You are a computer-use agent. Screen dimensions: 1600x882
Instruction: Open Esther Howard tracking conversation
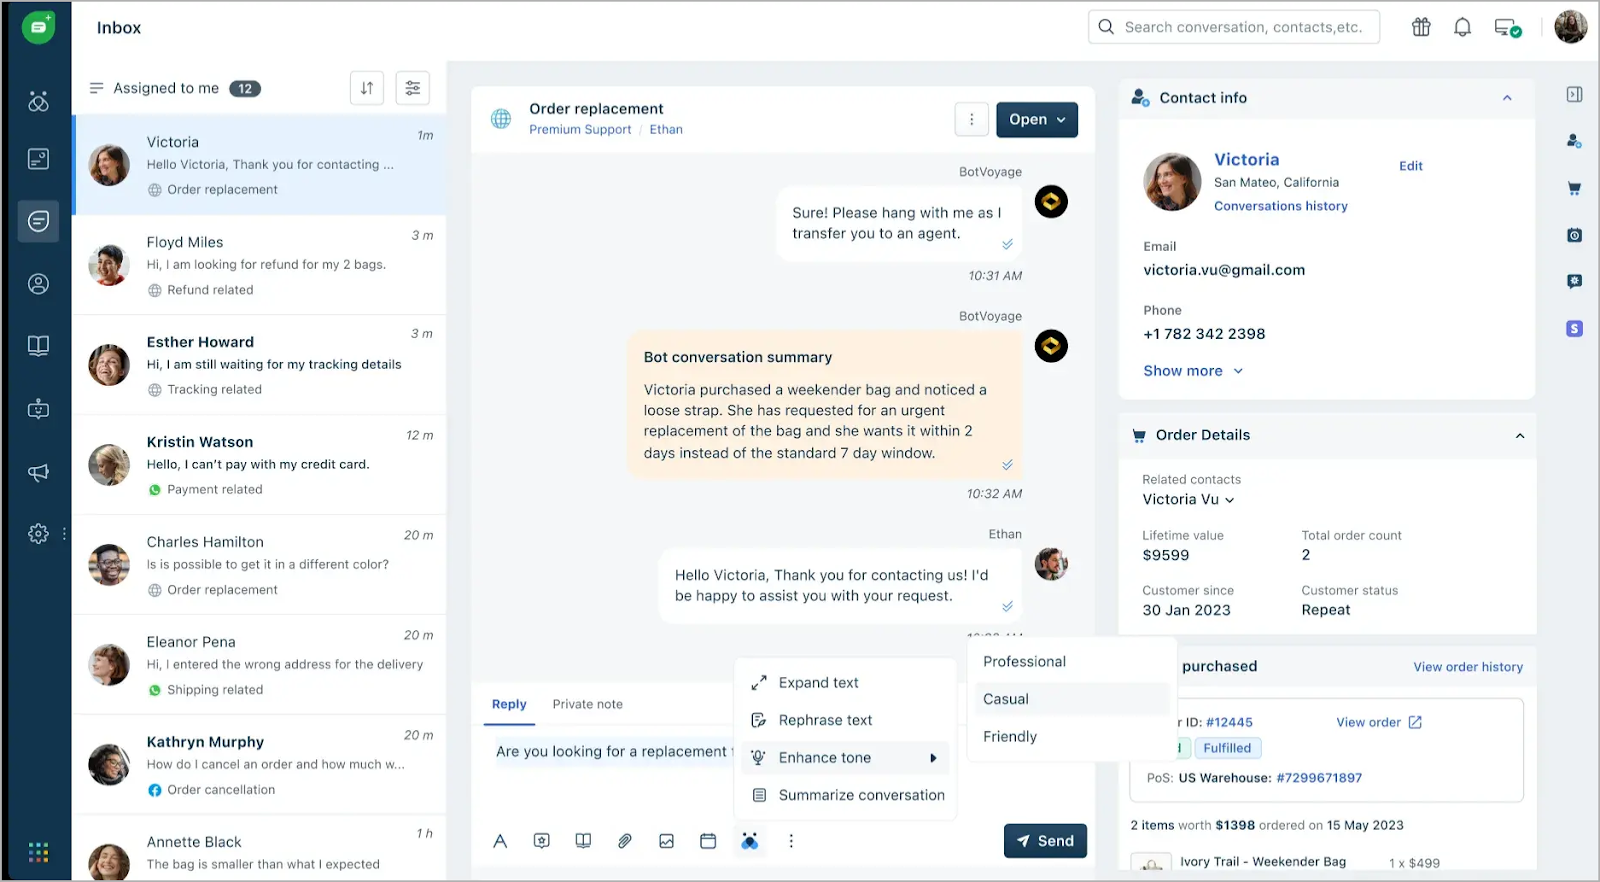point(260,365)
